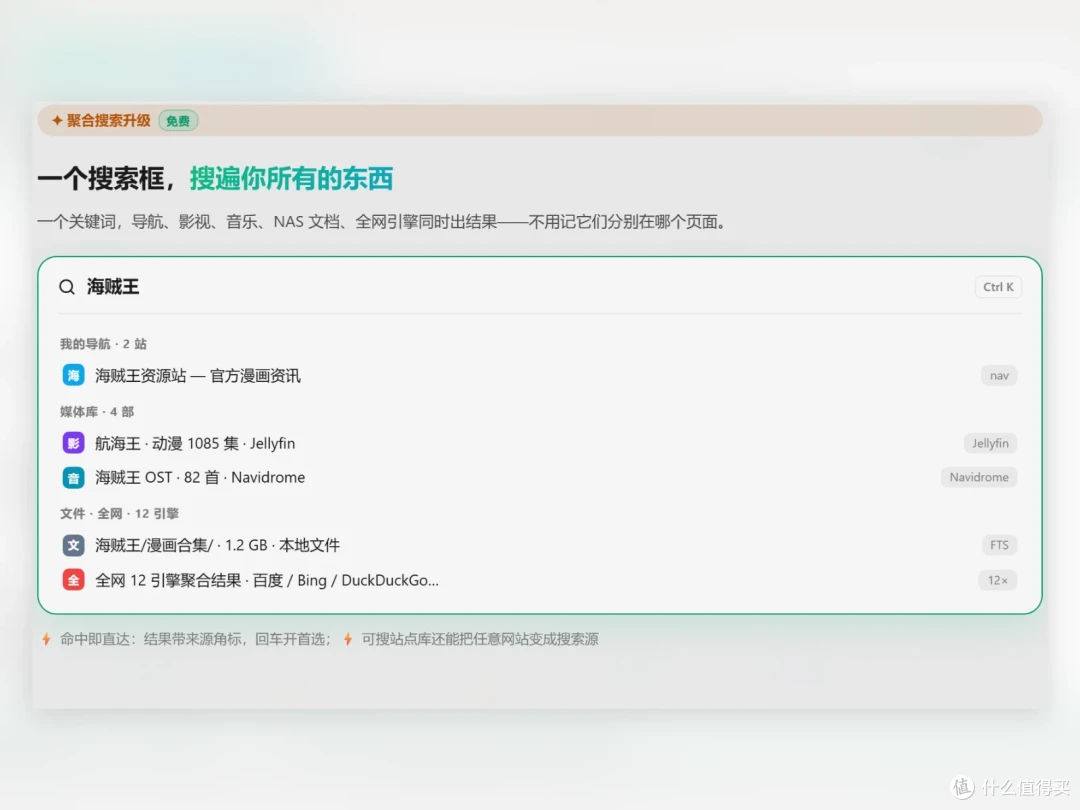This screenshot has width=1080, height=810.
Task: Click lightning icon before 可搜站点库
Action: coord(348,639)
